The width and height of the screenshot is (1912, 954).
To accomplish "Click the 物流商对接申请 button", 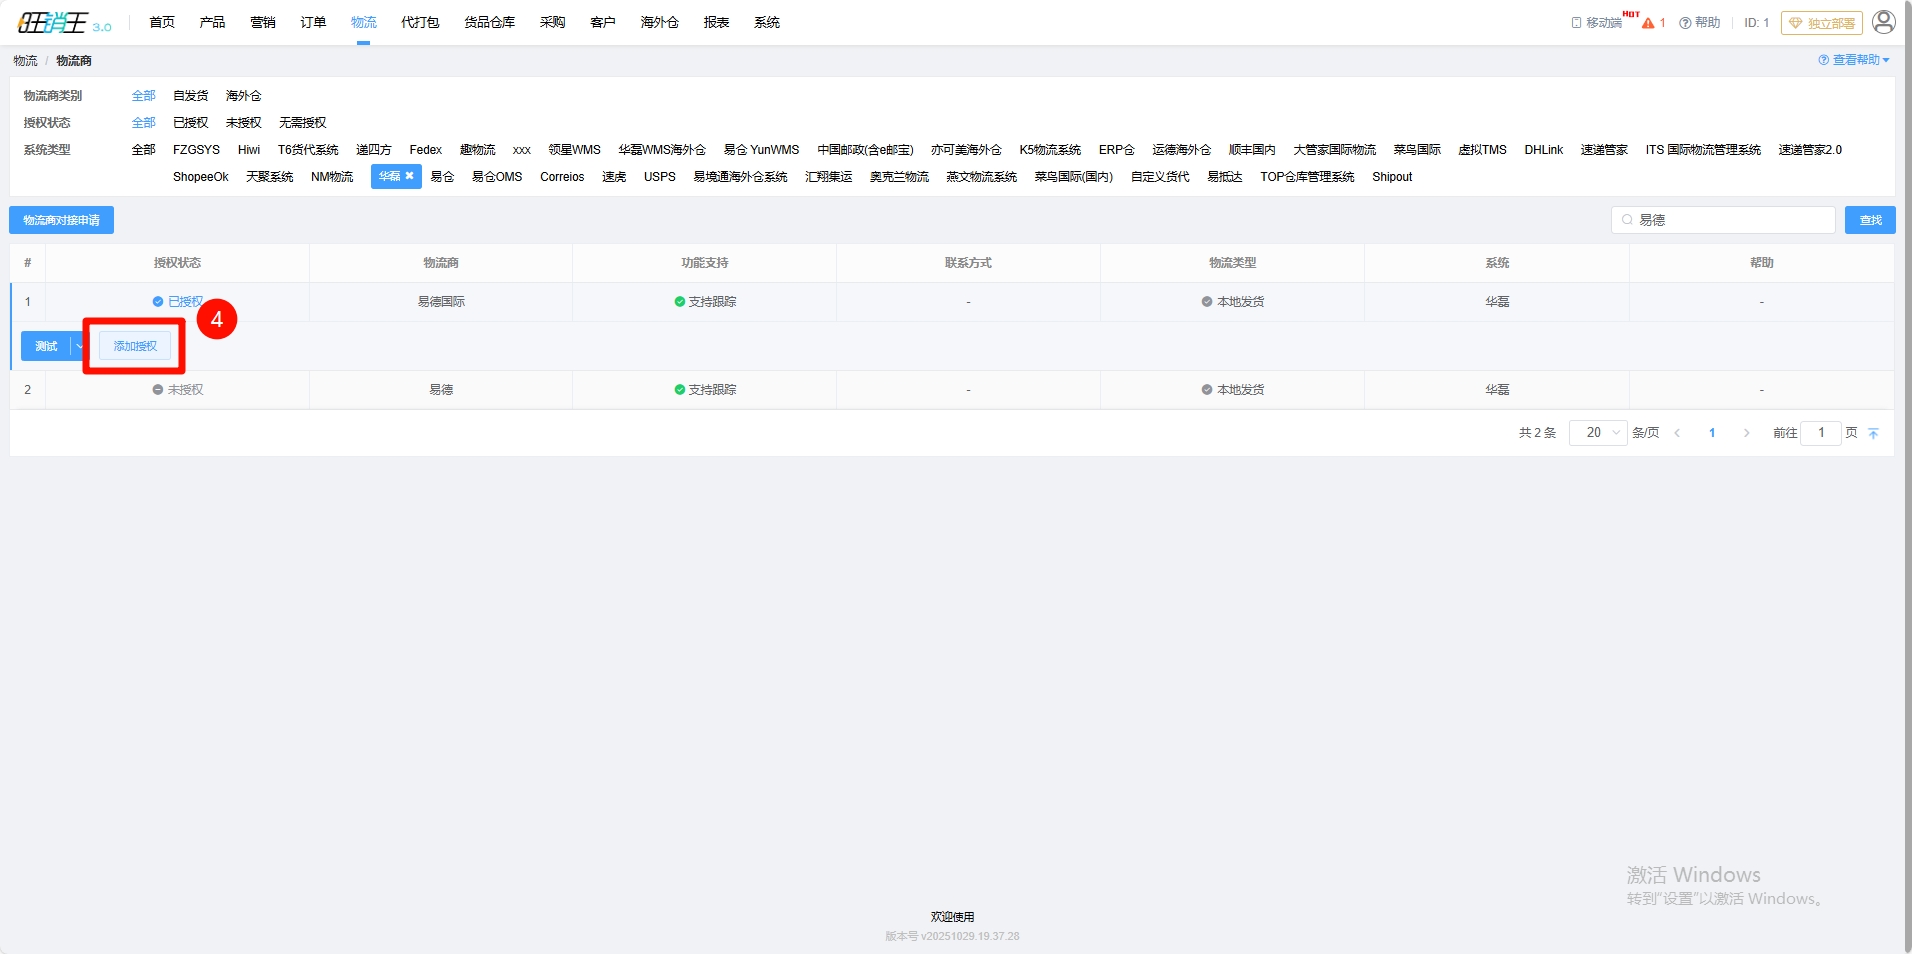I will pyautogui.click(x=61, y=220).
